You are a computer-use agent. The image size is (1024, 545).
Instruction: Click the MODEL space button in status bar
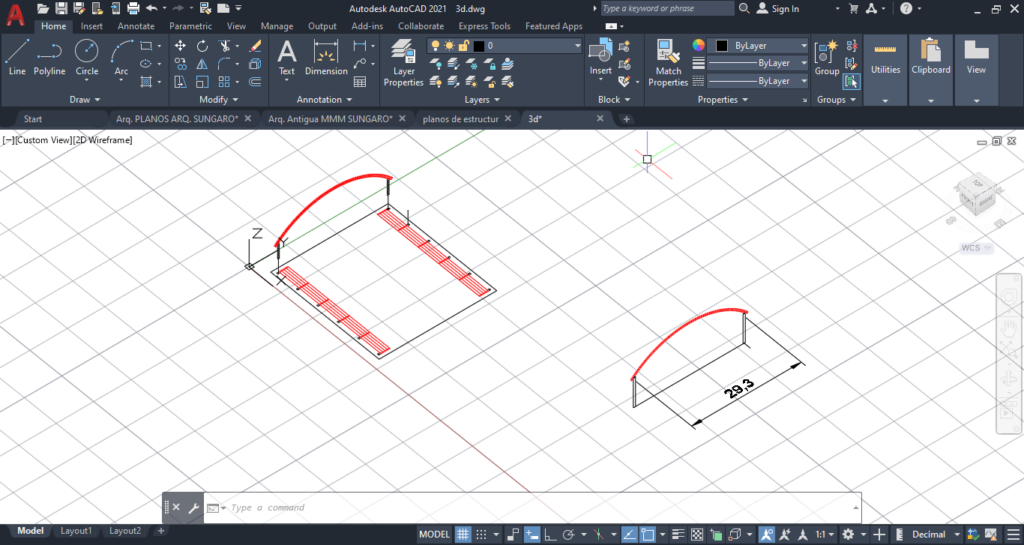434,534
